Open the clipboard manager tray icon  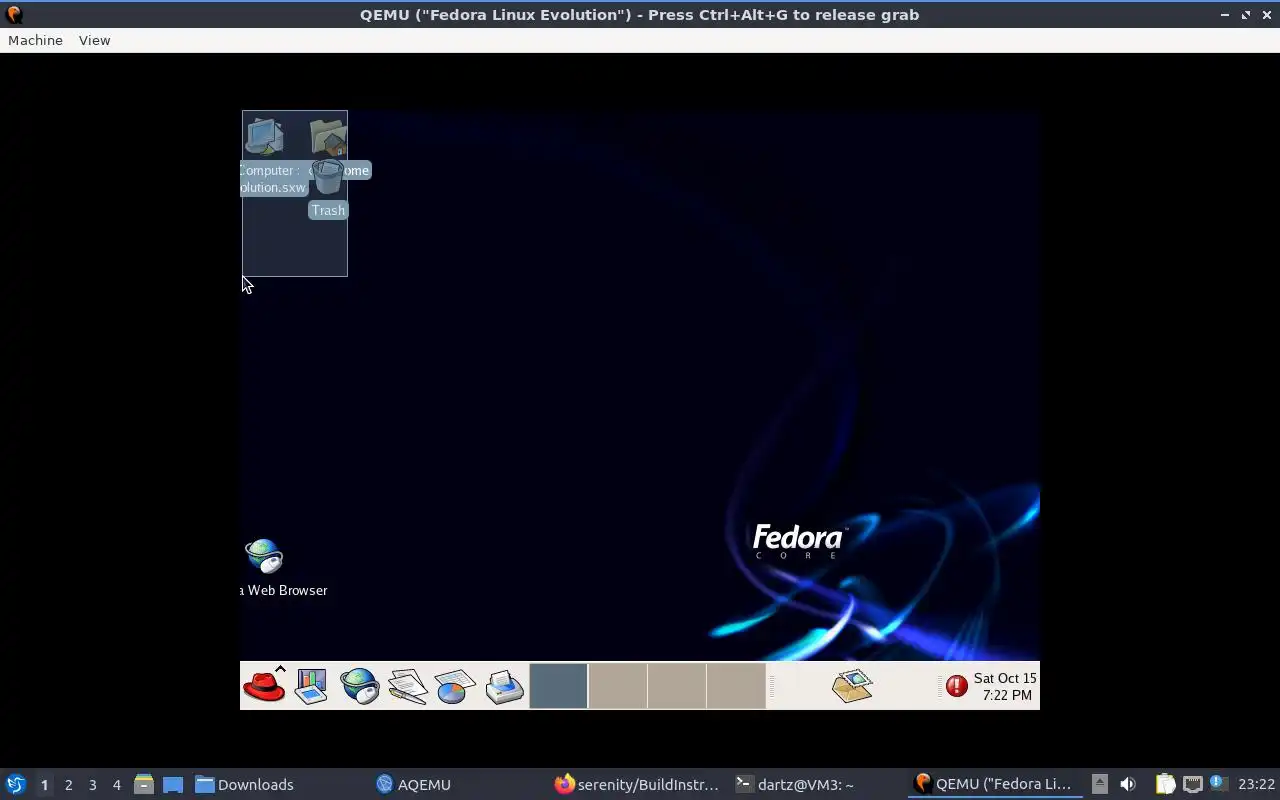(1165, 784)
